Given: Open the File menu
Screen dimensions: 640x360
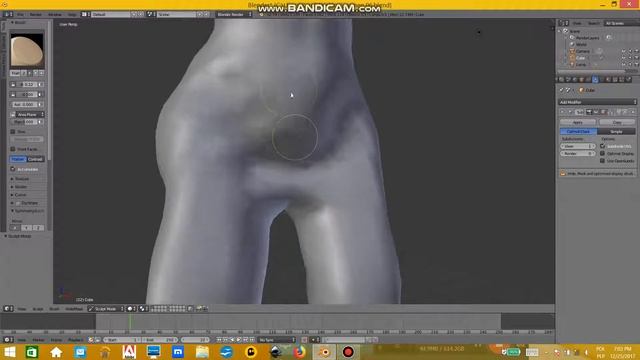Looking at the screenshot, I should point(20,14).
